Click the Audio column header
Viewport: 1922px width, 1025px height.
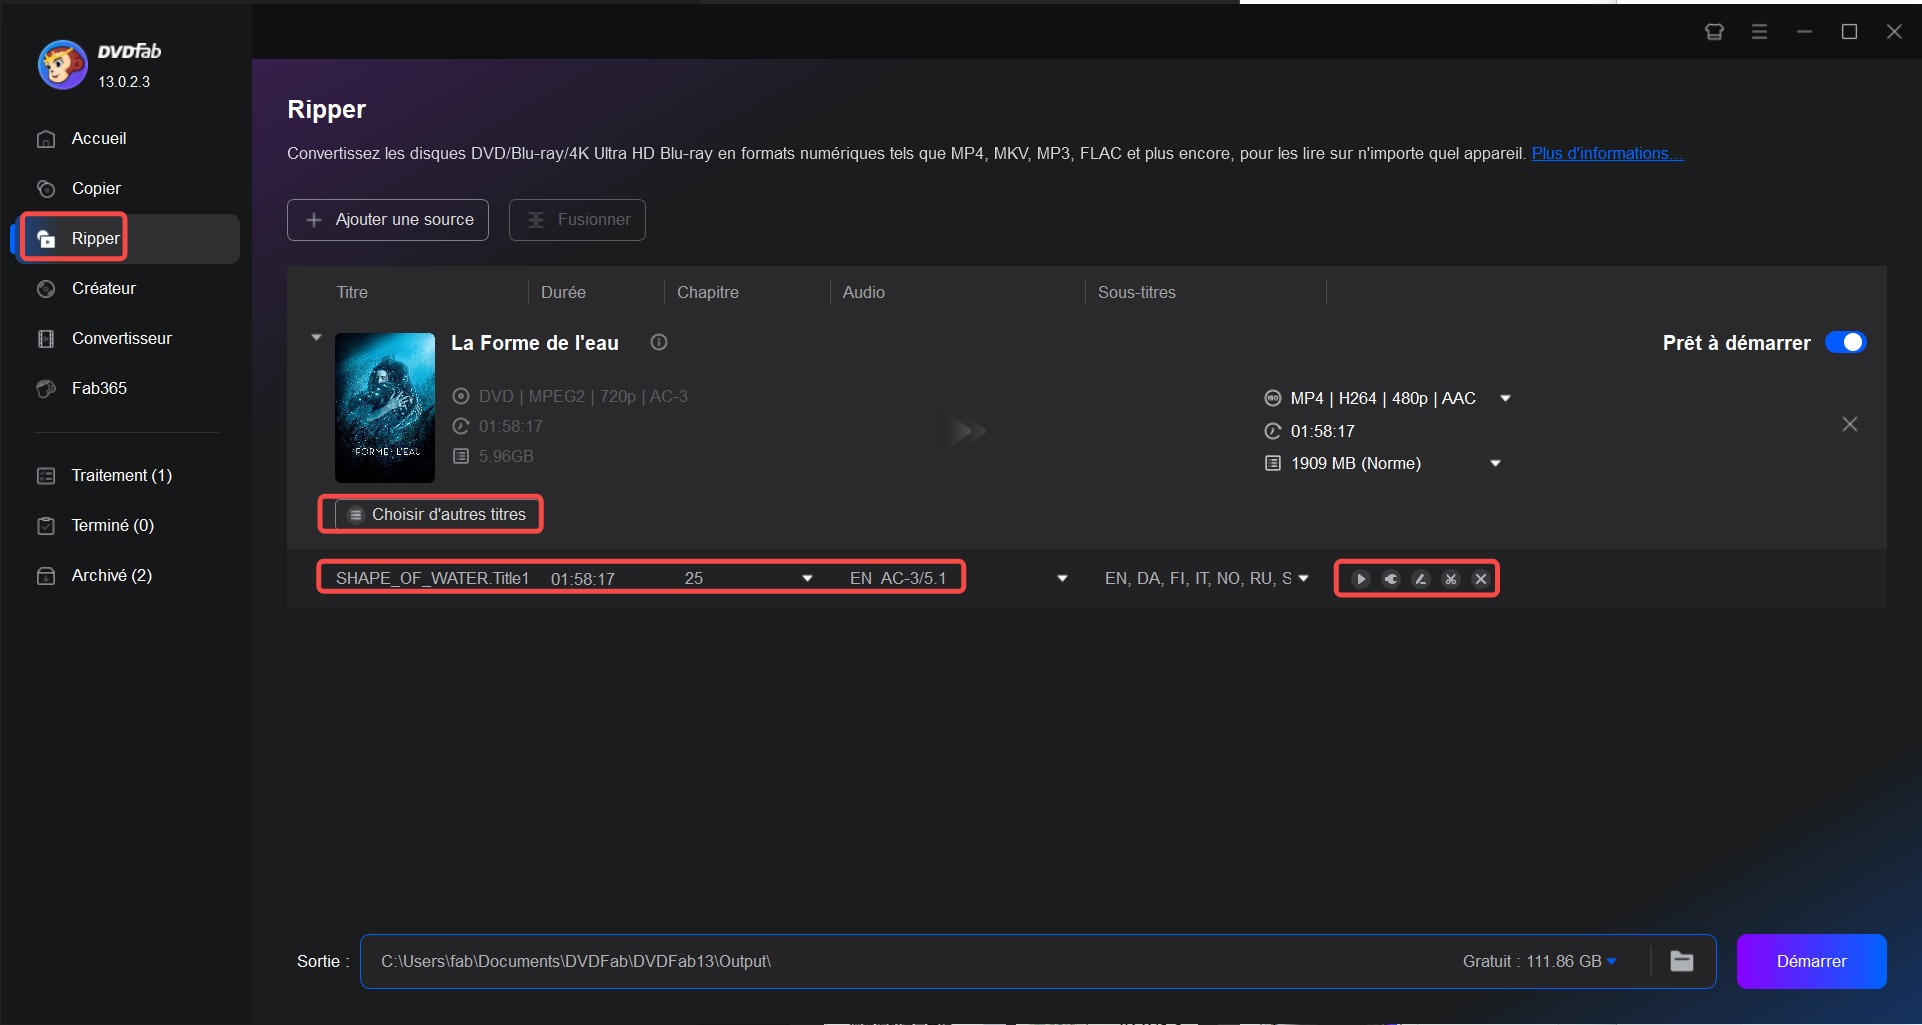[864, 292]
